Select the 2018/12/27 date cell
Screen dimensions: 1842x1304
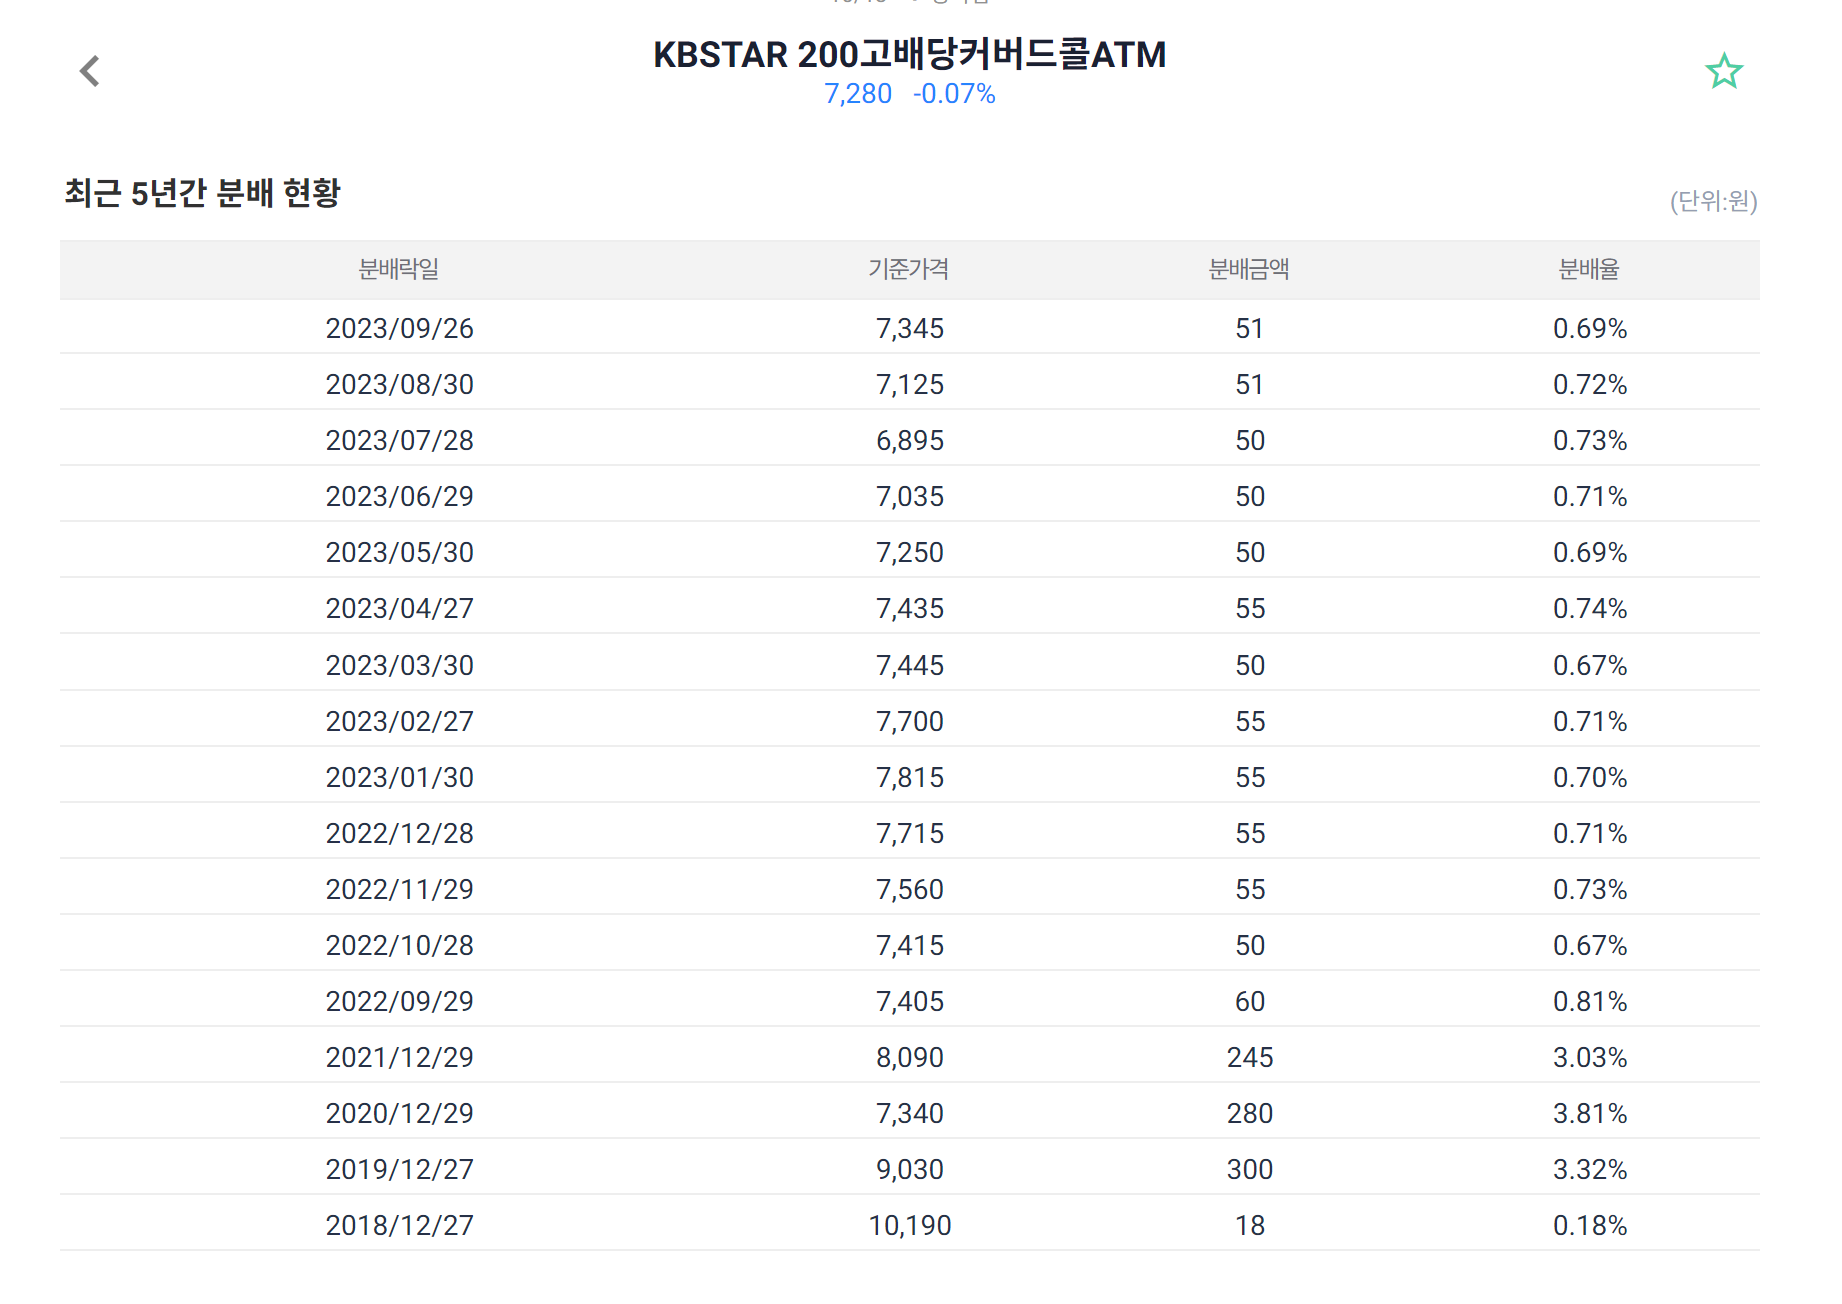[400, 1225]
